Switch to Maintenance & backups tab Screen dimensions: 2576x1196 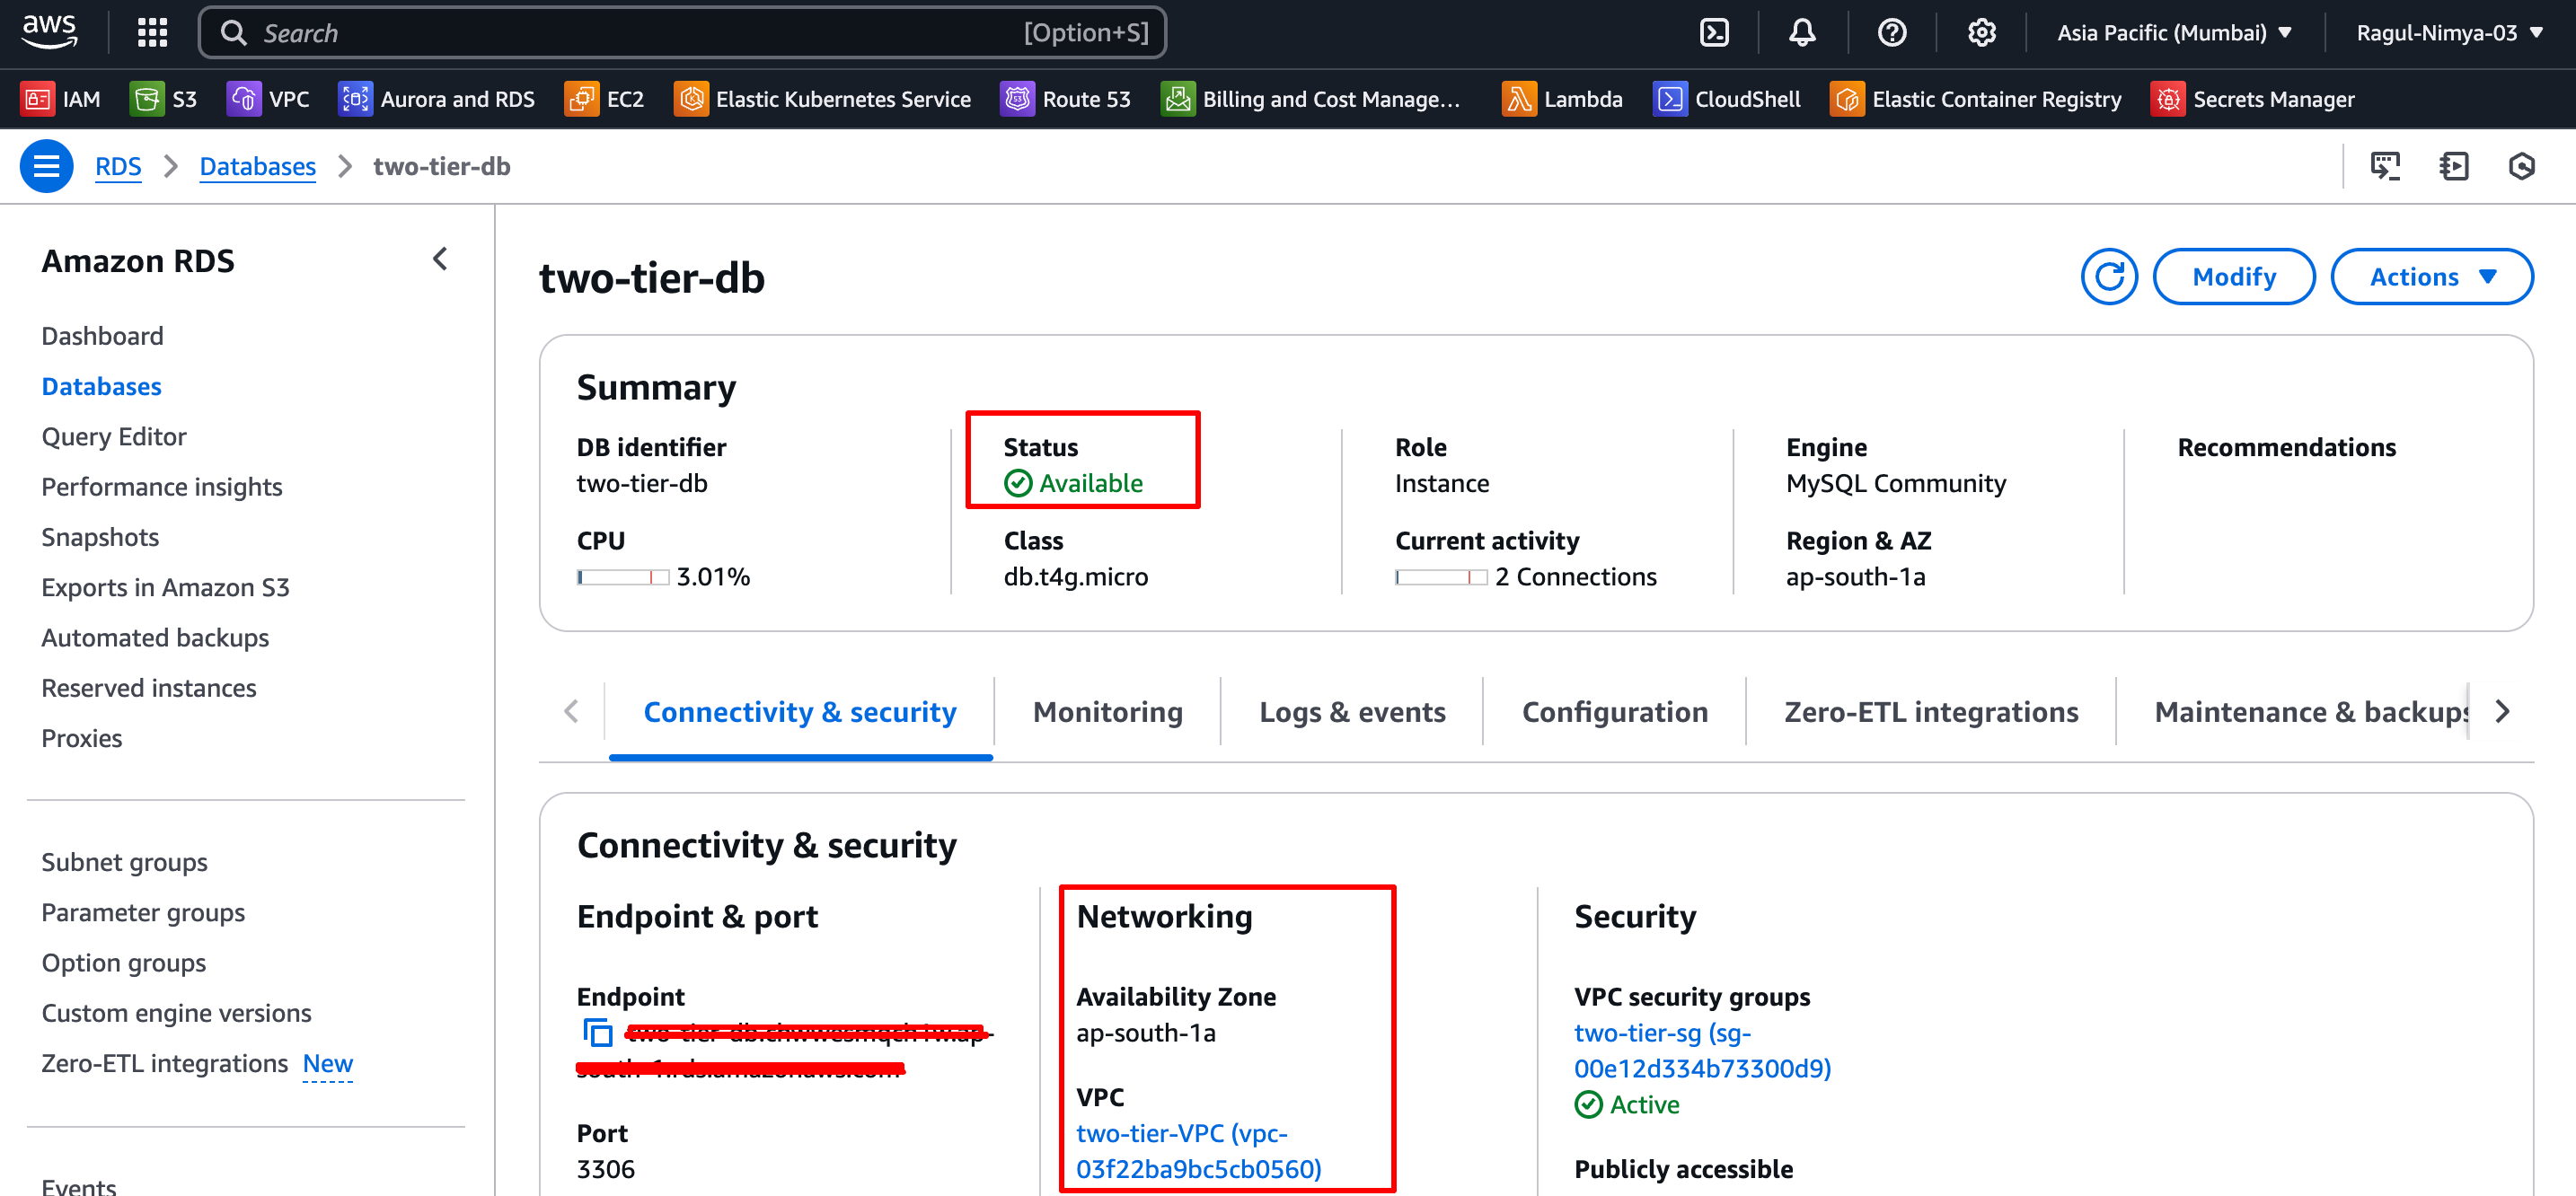pos(2311,712)
